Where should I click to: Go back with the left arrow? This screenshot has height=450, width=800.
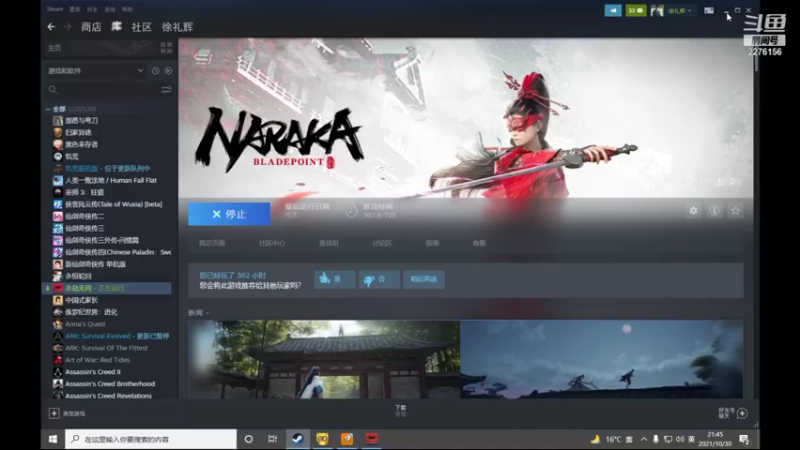(x=51, y=27)
